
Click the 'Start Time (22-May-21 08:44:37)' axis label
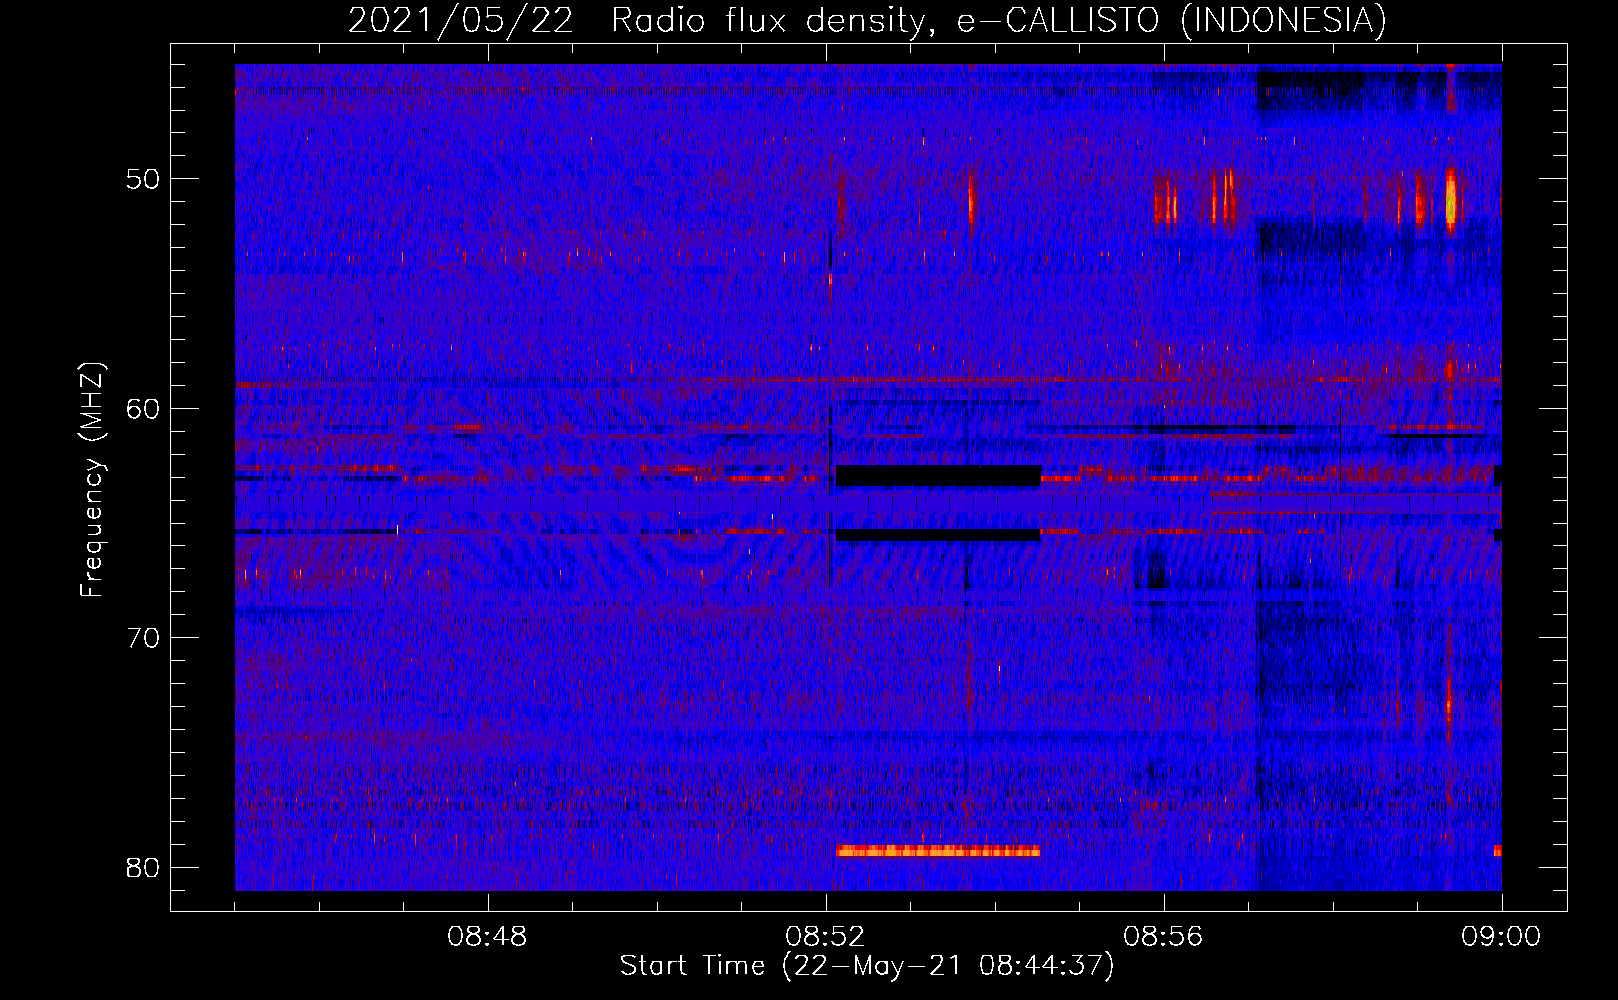pyautogui.click(x=866, y=965)
